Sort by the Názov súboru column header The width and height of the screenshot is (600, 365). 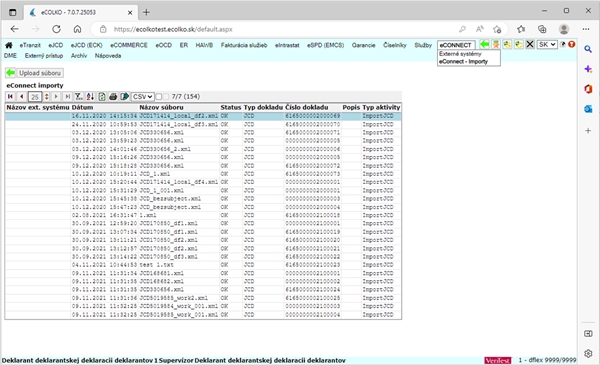(161, 108)
